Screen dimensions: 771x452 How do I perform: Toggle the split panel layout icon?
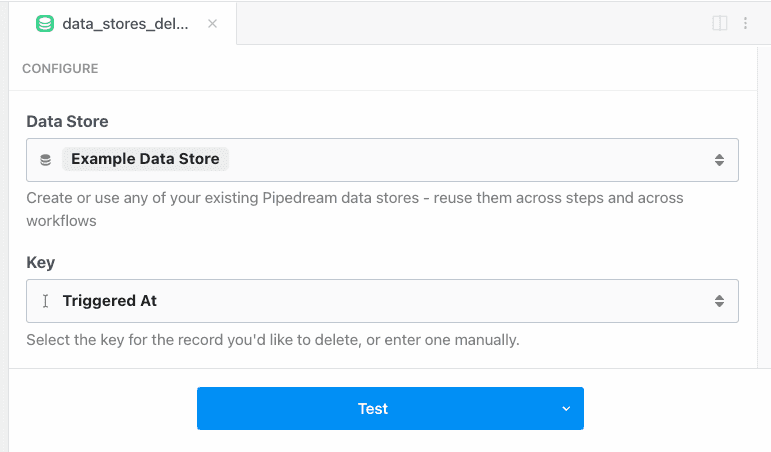719,23
